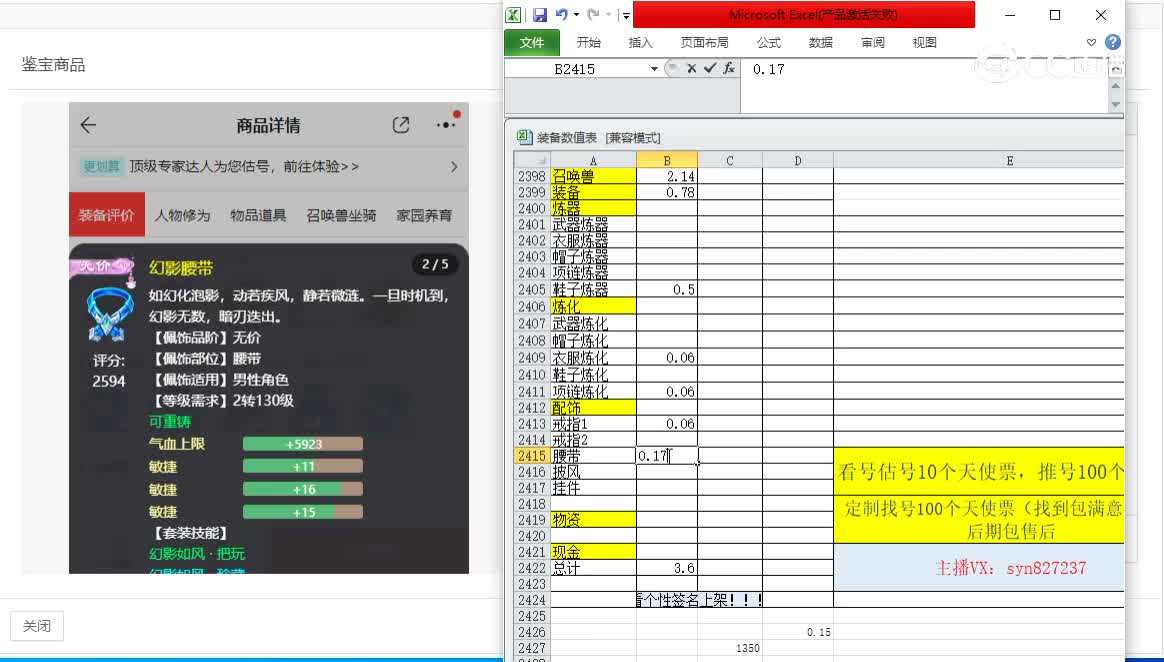Select row header 2419
1164x662 pixels.
tap(532, 520)
